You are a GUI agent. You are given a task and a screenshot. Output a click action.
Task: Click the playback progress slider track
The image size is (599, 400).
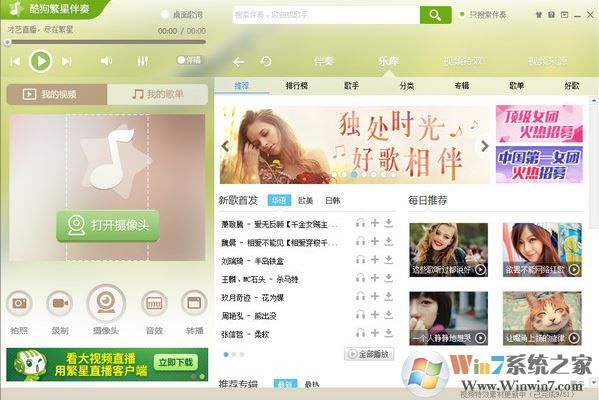click(x=106, y=42)
